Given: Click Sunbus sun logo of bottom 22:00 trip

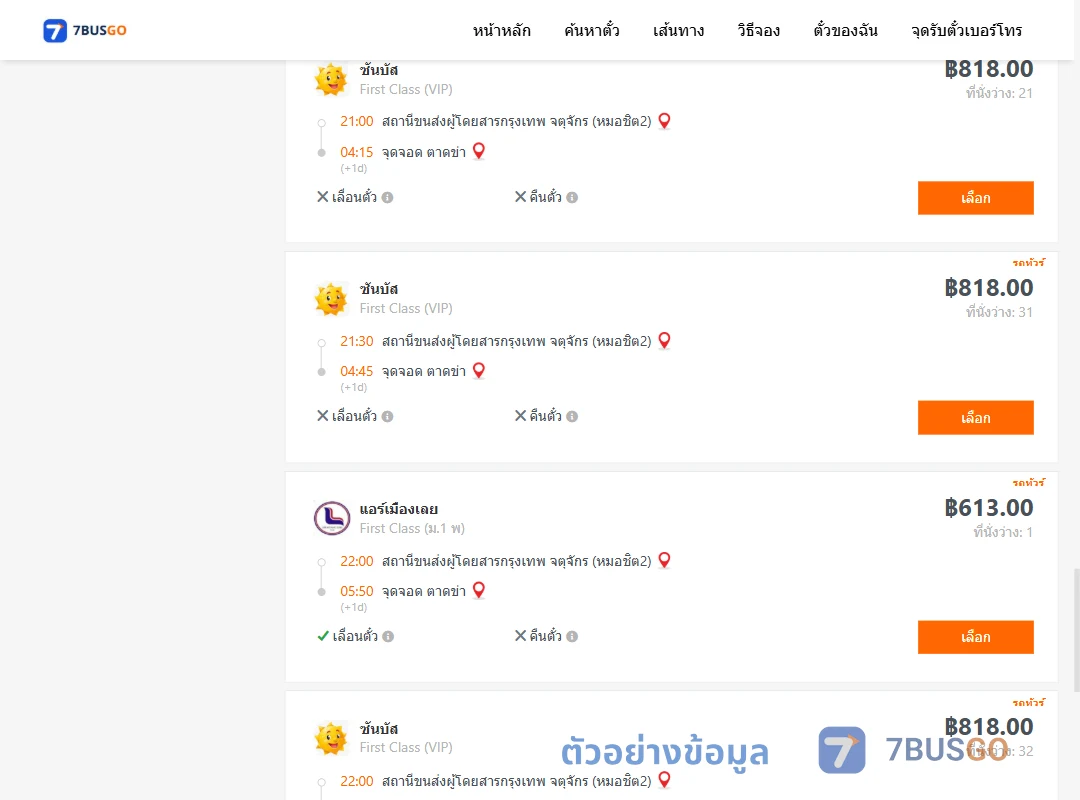Looking at the screenshot, I should tap(331, 739).
